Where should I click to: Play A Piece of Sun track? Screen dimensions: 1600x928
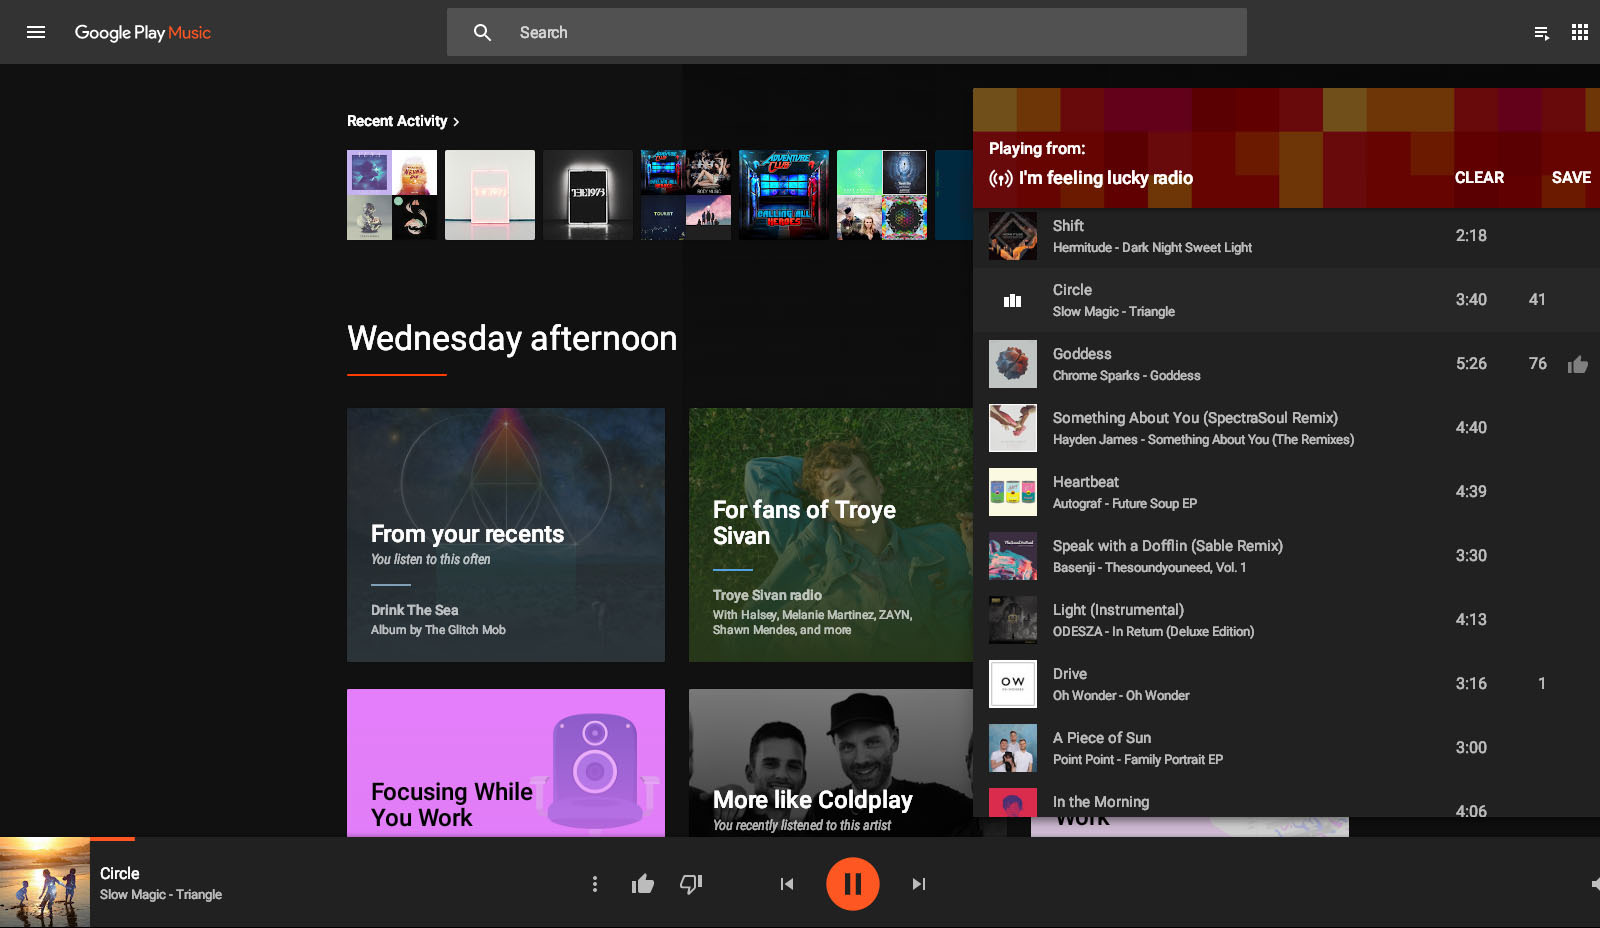pyautogui.click(x=1286, y=748)
